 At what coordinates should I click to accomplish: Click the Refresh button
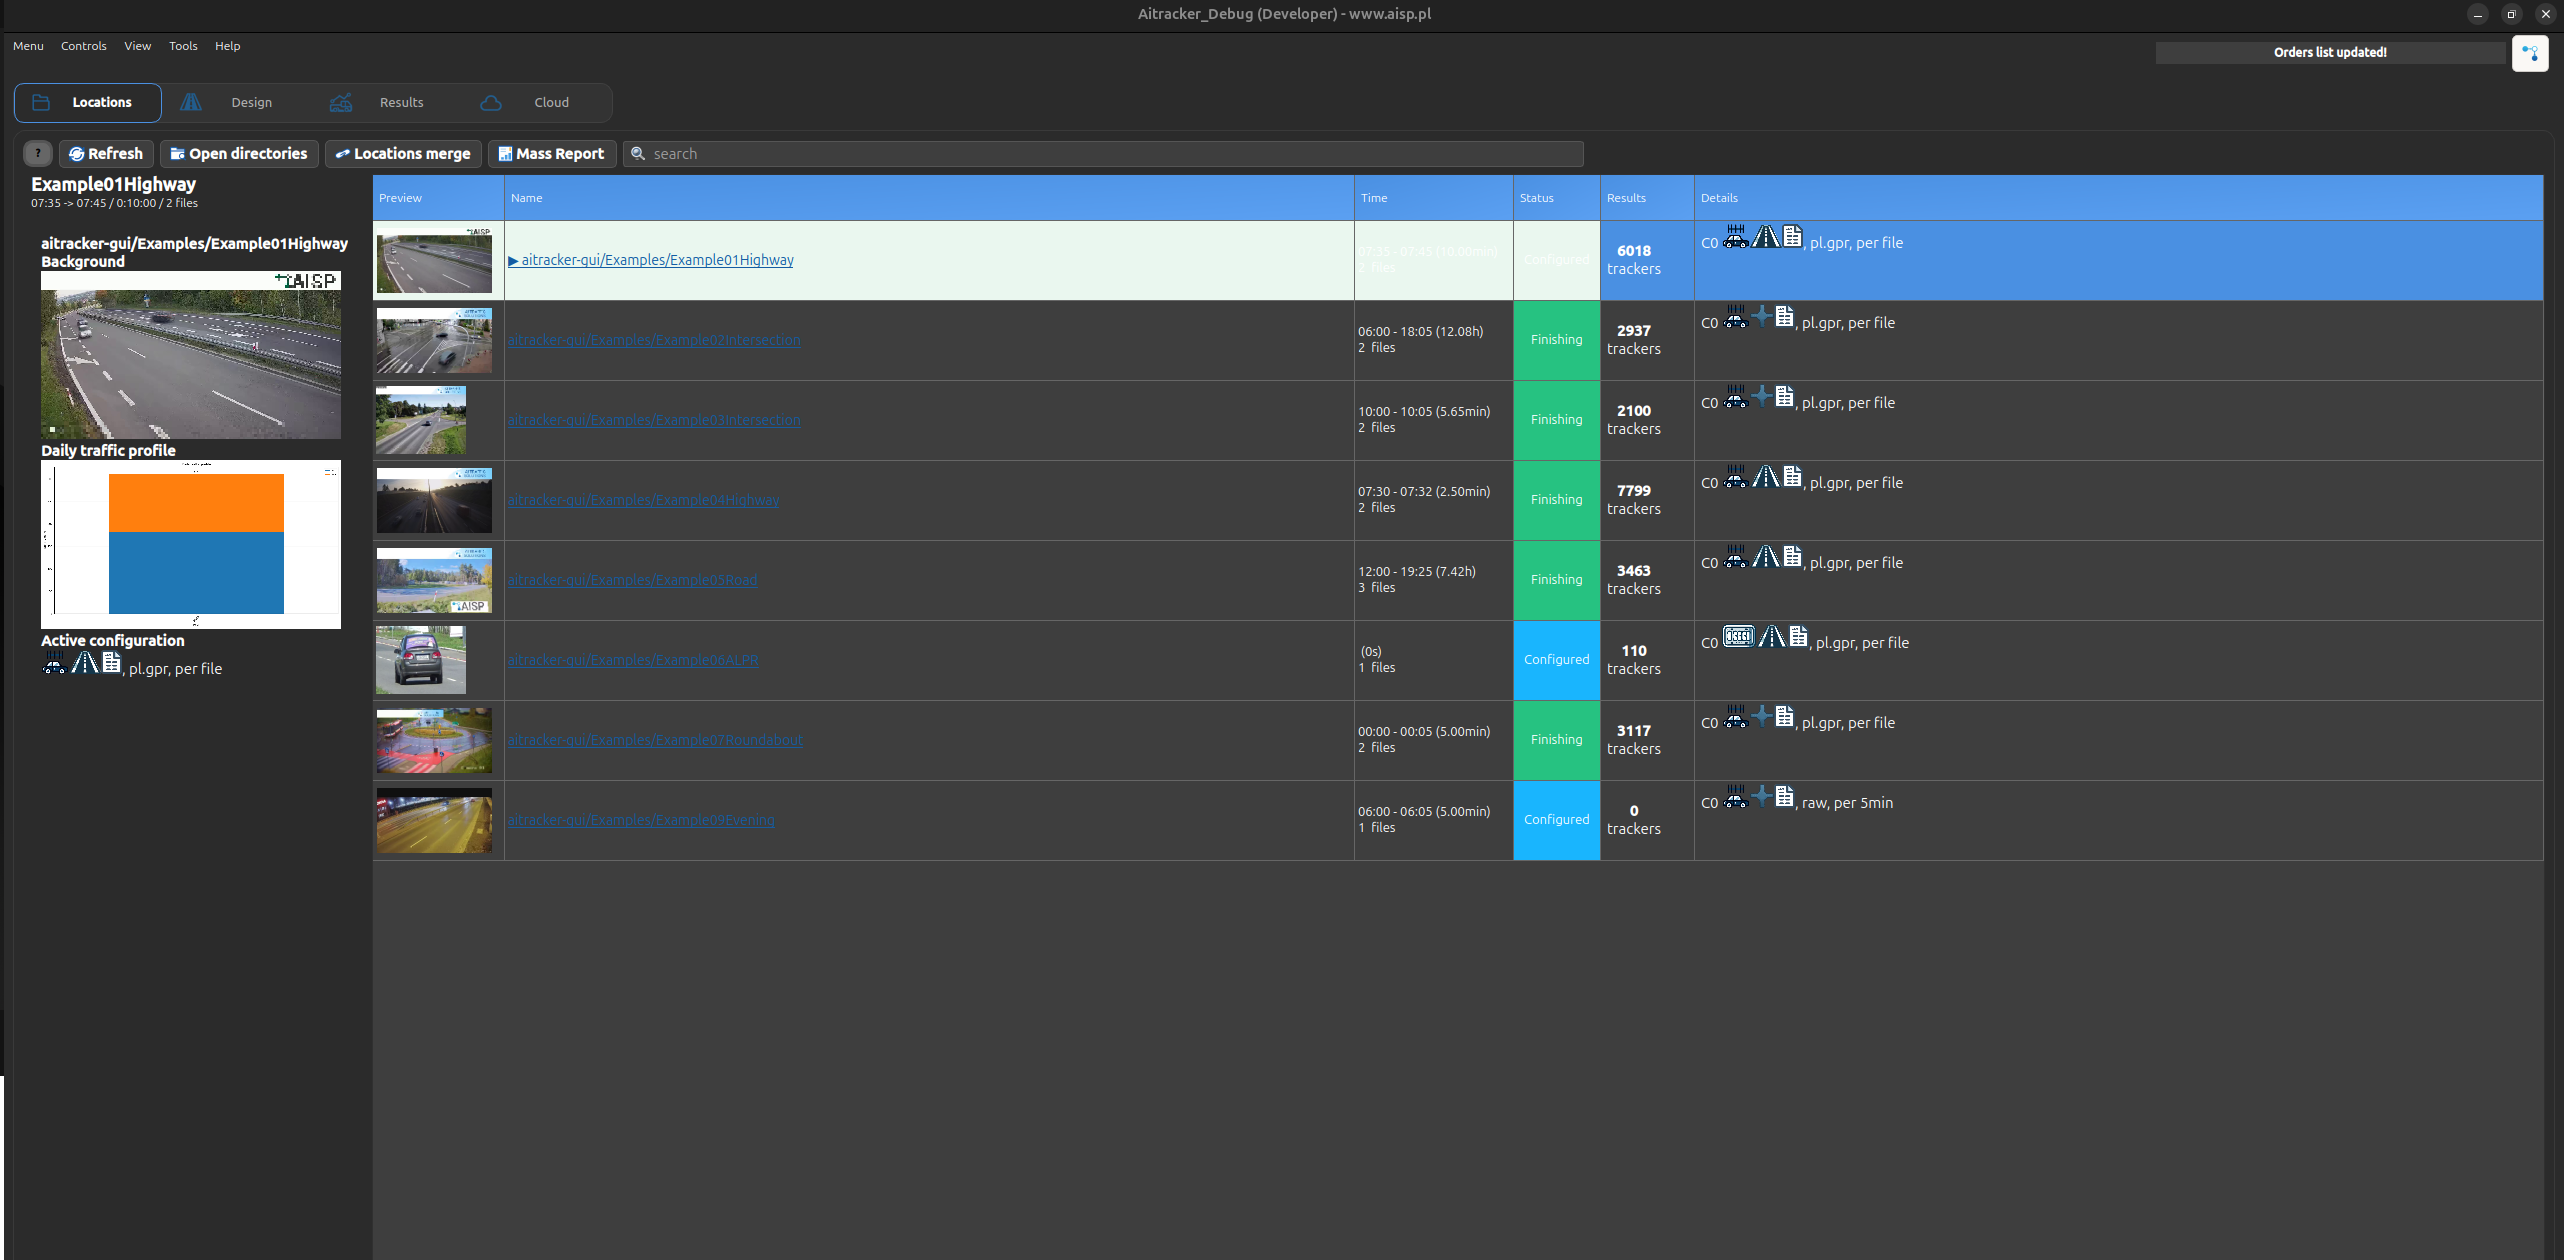click(106, 154)
